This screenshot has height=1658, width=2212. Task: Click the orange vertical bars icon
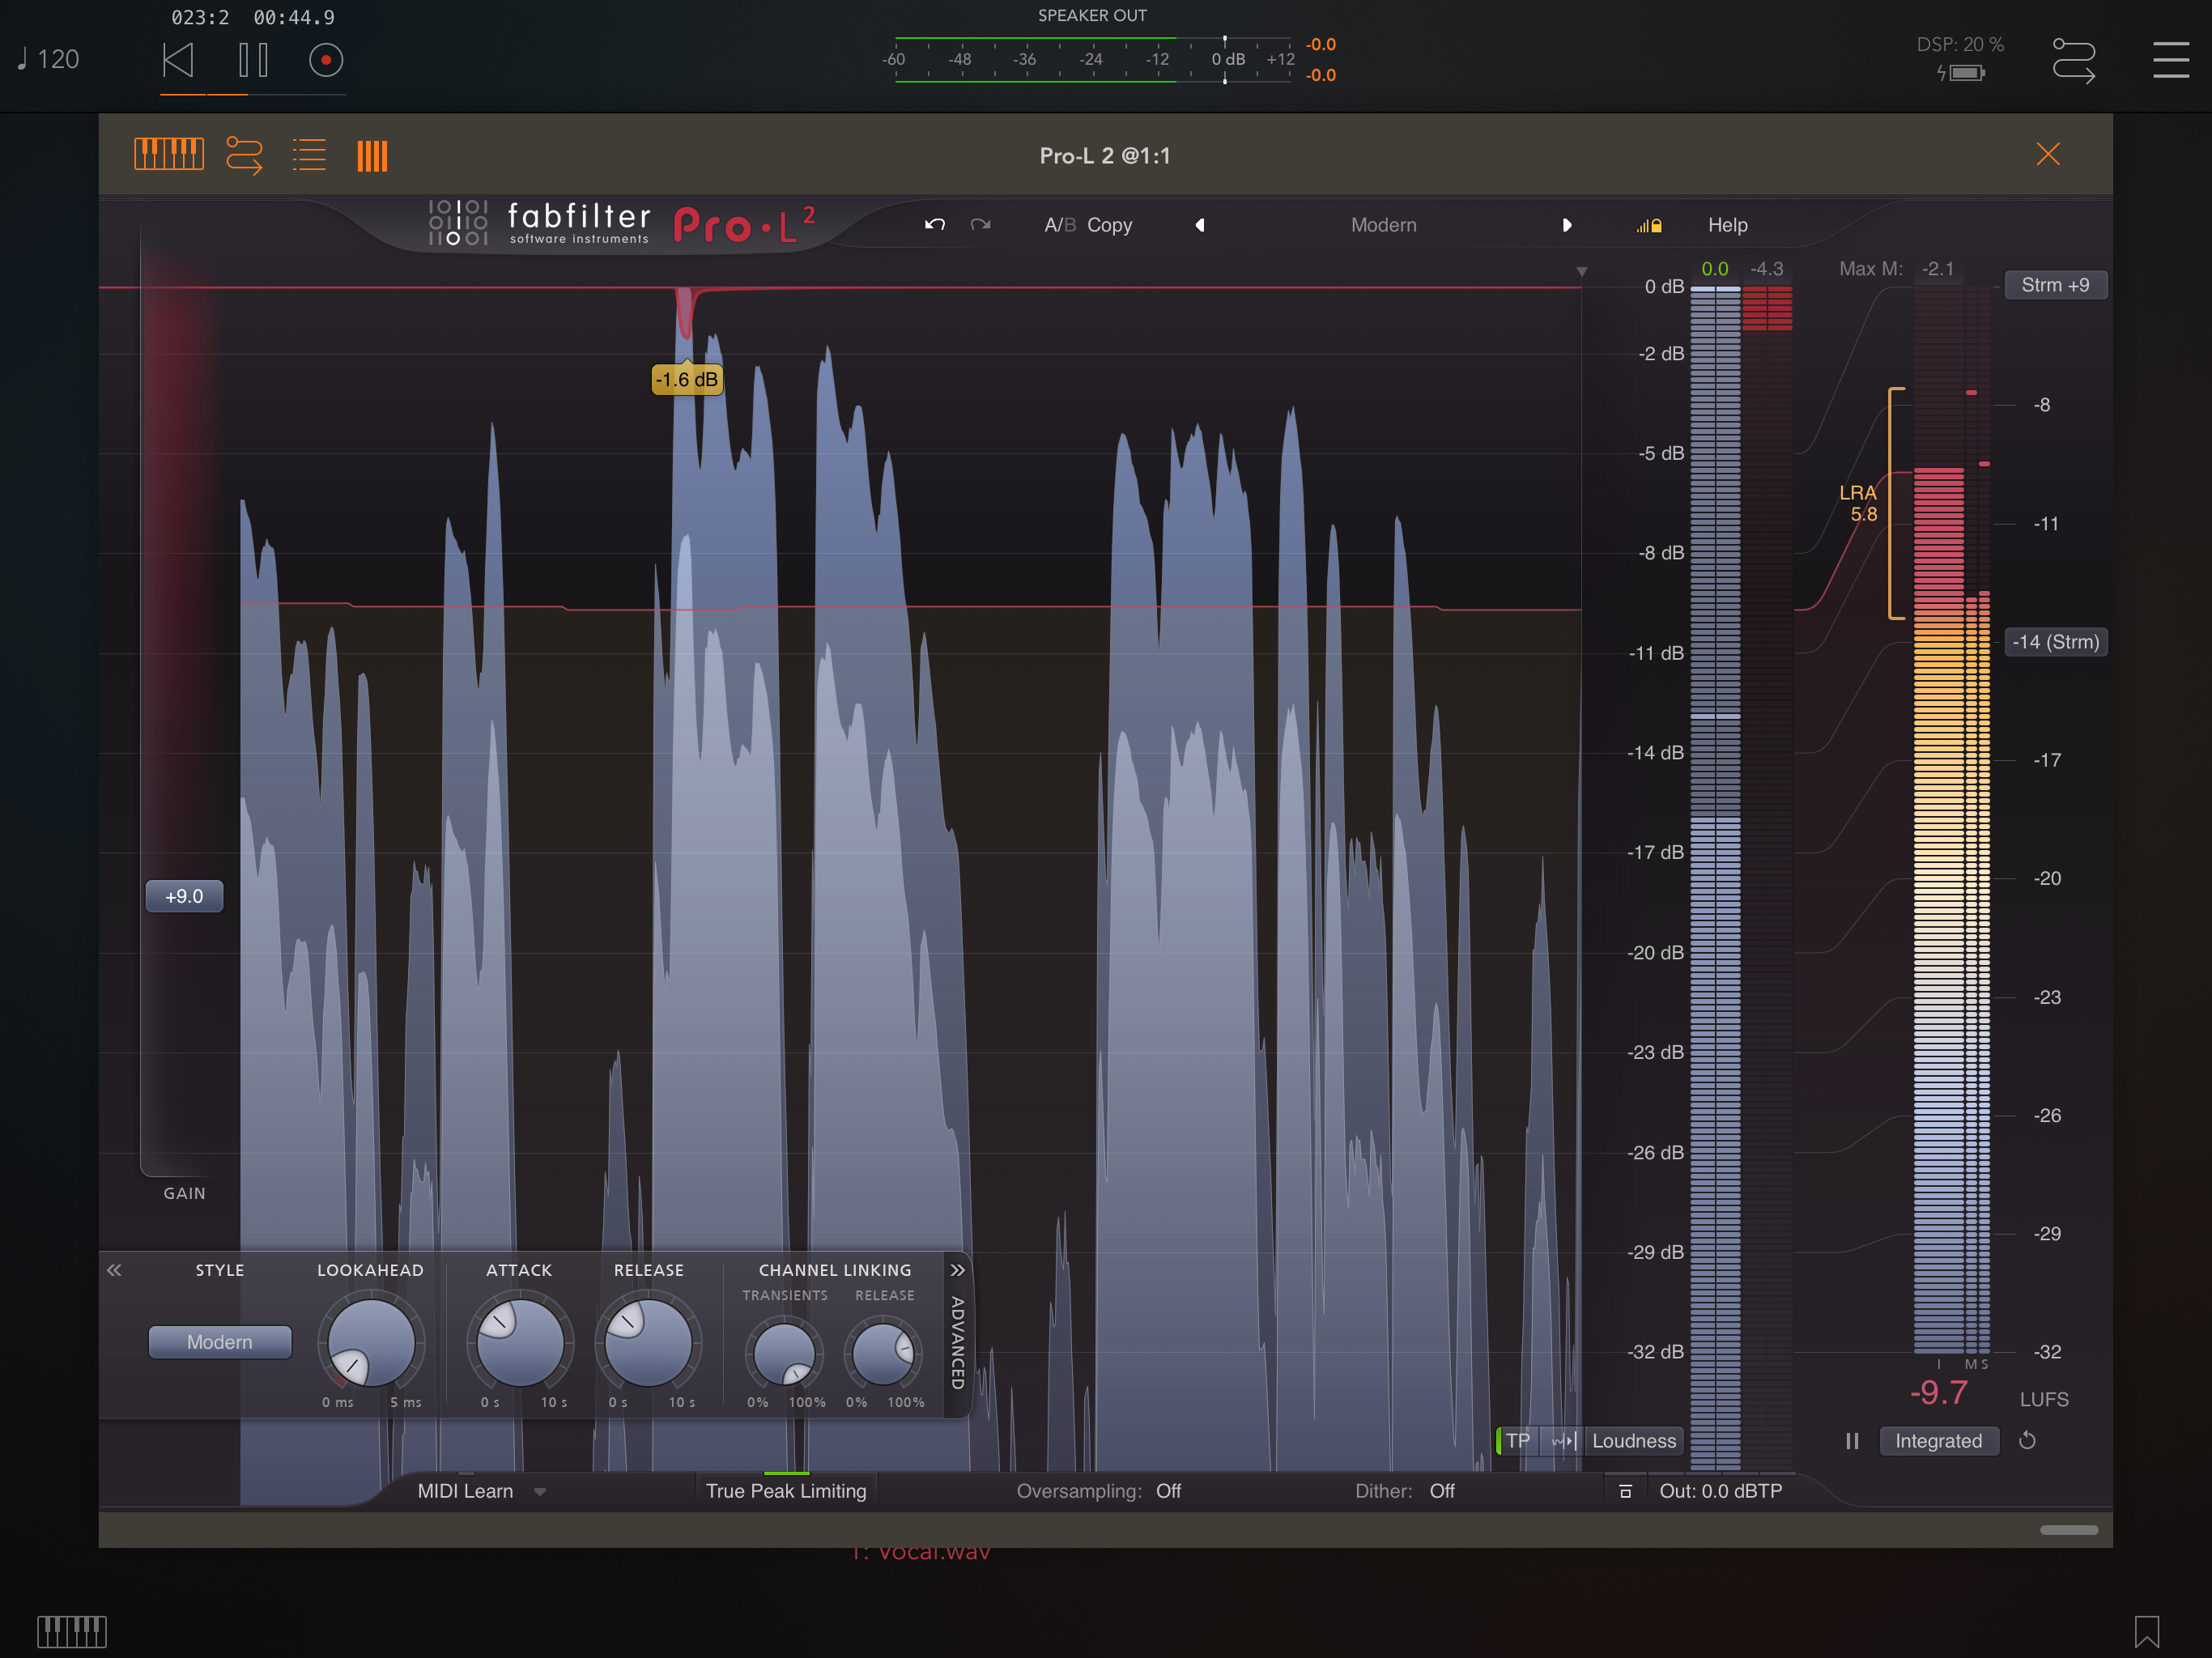pos(372,156)
